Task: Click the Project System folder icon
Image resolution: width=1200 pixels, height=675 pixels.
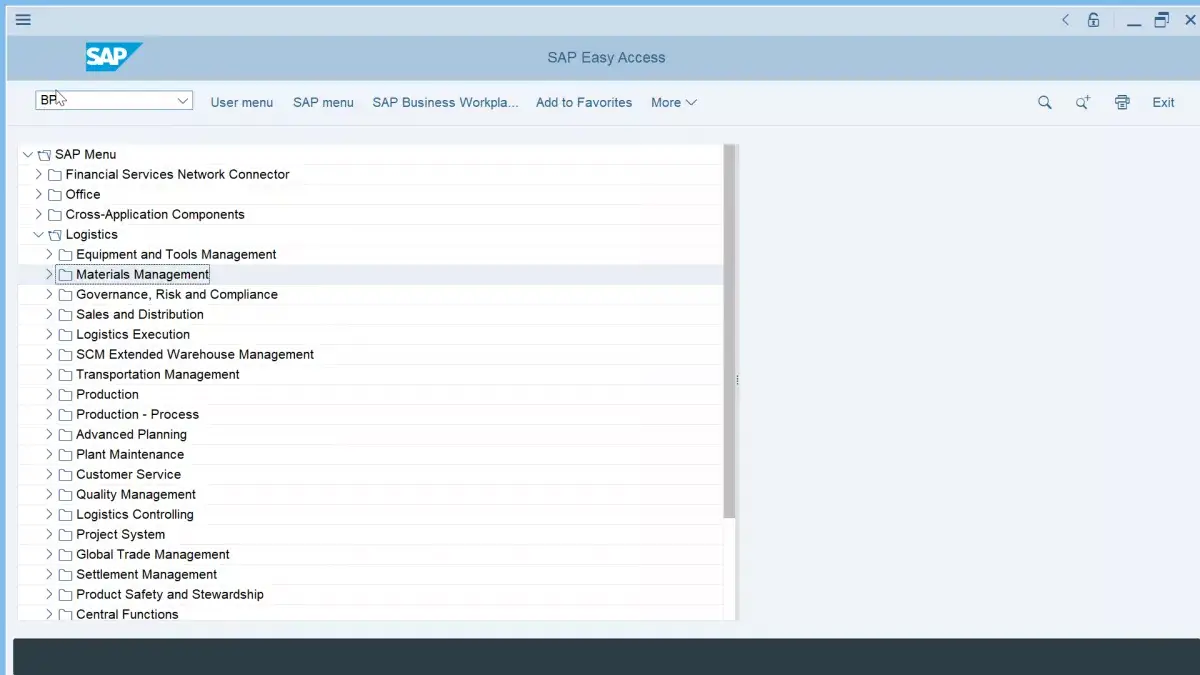Action: pyautogui.click(x=66, y=534)
